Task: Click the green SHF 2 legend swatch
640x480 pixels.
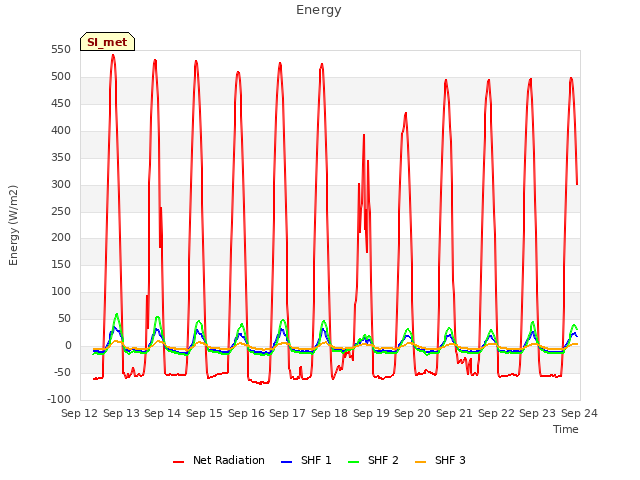Action: 353,462
